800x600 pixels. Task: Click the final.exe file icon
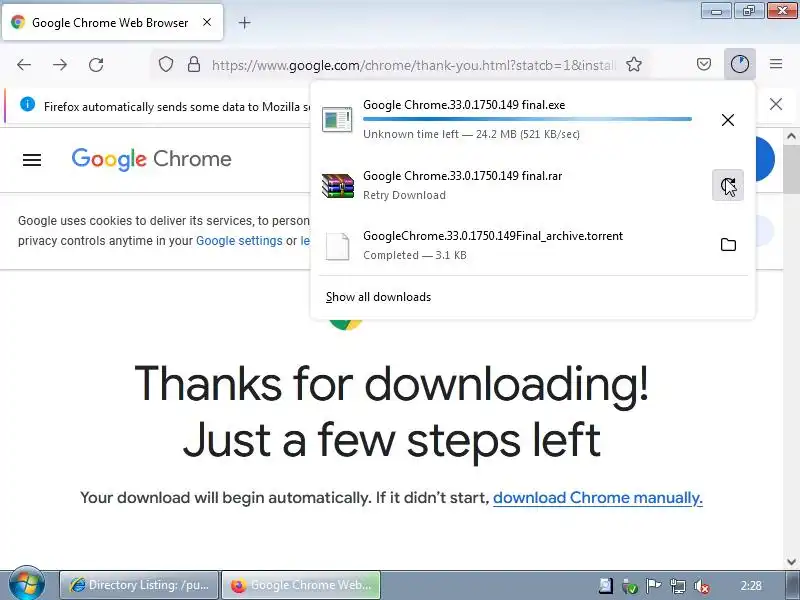337,120
